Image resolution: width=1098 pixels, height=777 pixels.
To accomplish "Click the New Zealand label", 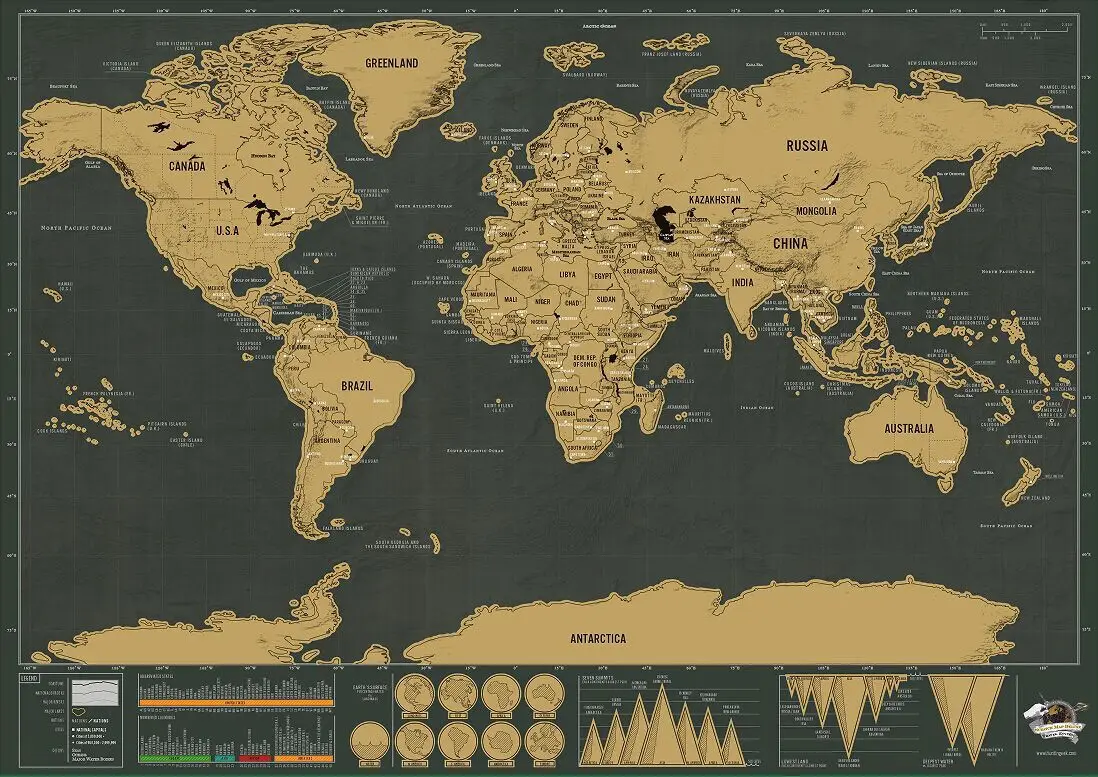I will pyautogui.click(x=1035, y=498).
